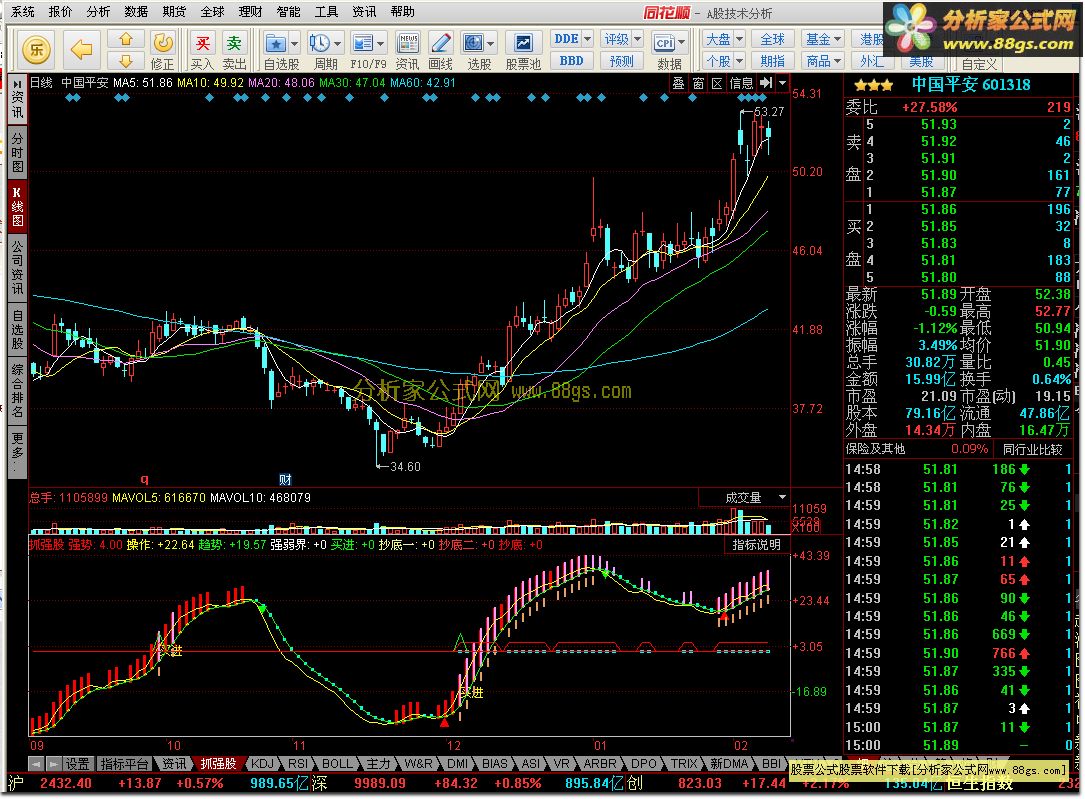Click the 设置 button near indicator tabs

tap(78, 764)
